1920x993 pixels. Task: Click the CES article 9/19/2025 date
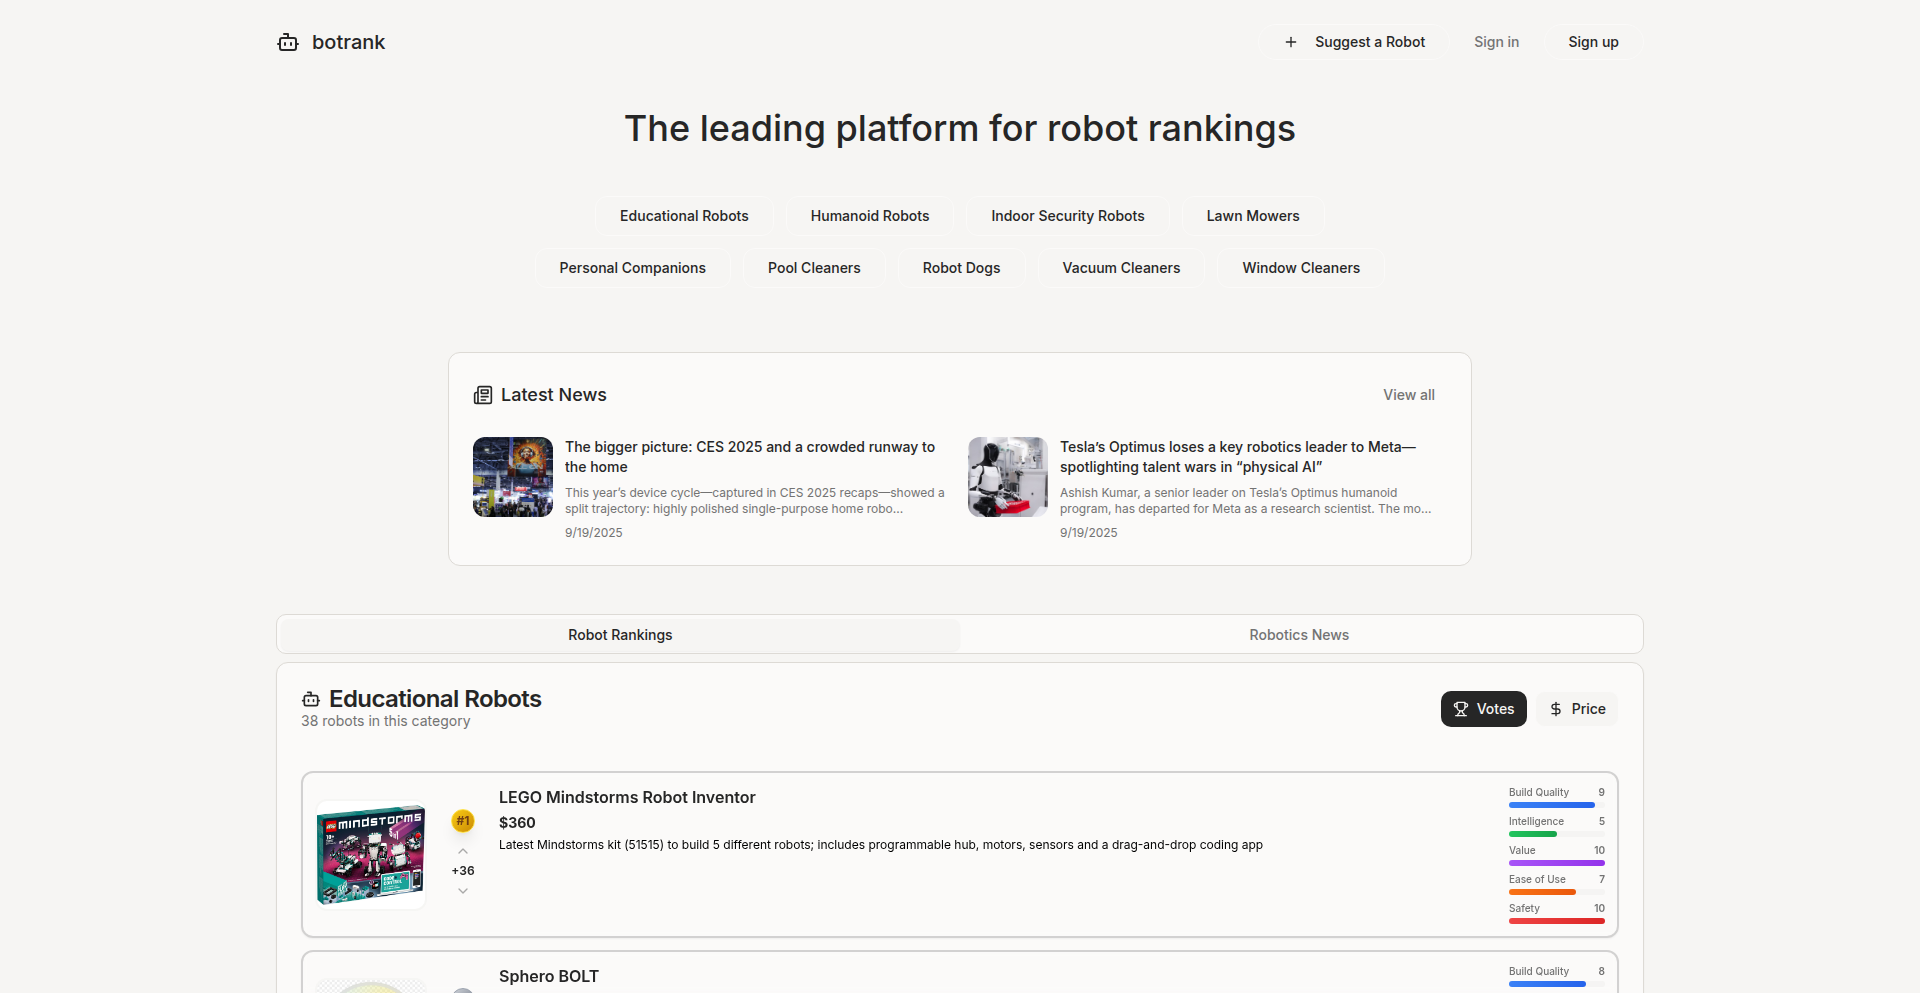pos(594,533)
